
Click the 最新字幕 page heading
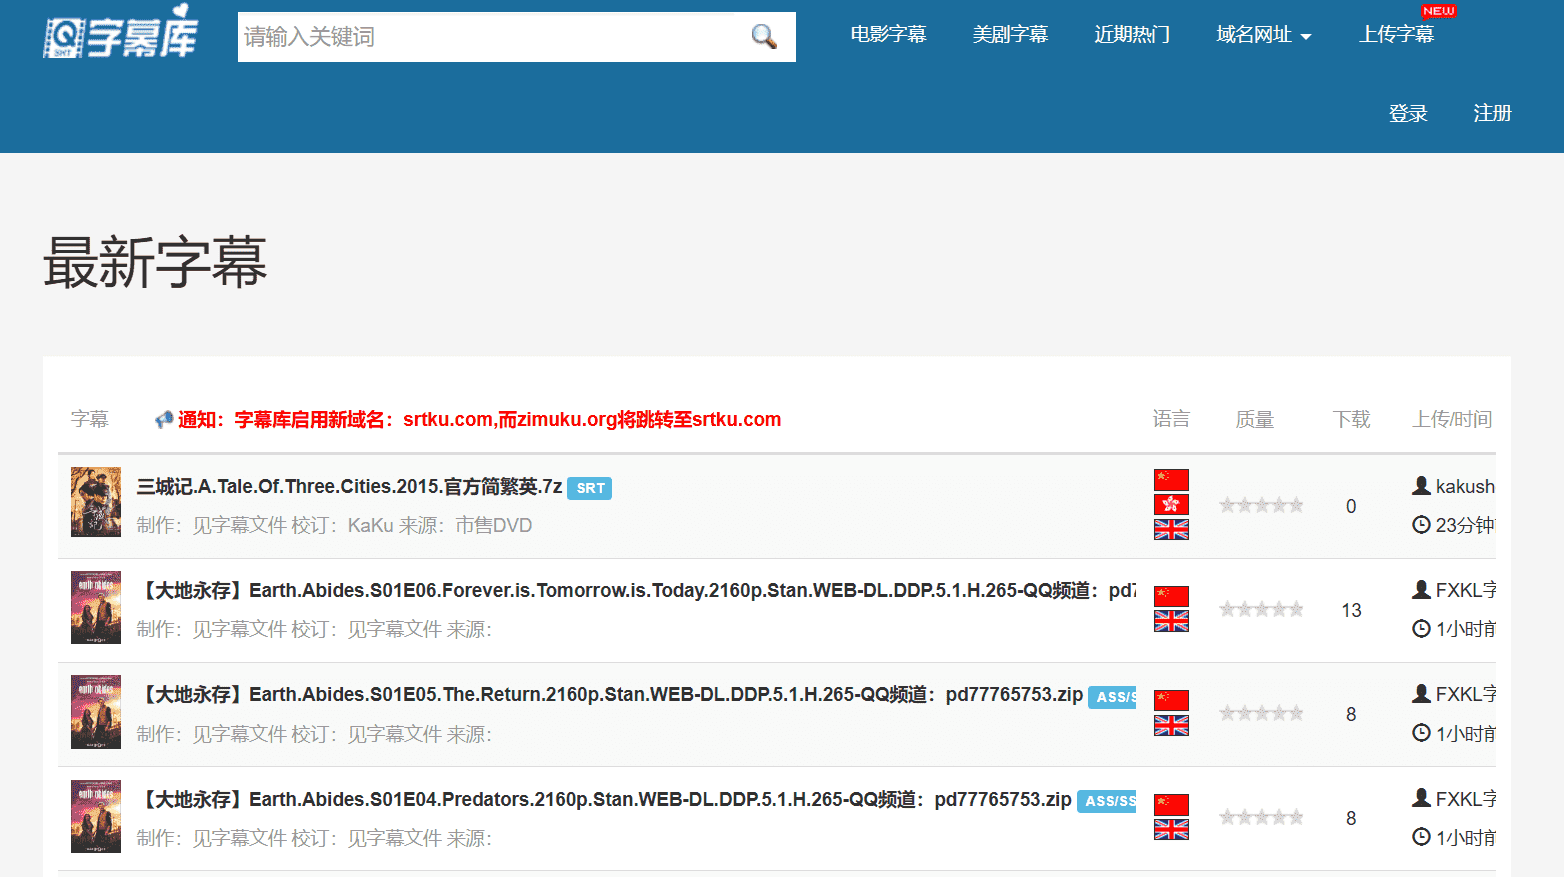point(155,263)
